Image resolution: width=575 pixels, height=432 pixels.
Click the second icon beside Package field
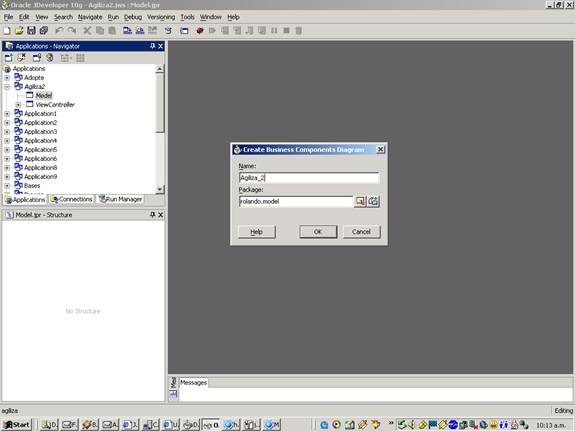[x=373, y=201]
